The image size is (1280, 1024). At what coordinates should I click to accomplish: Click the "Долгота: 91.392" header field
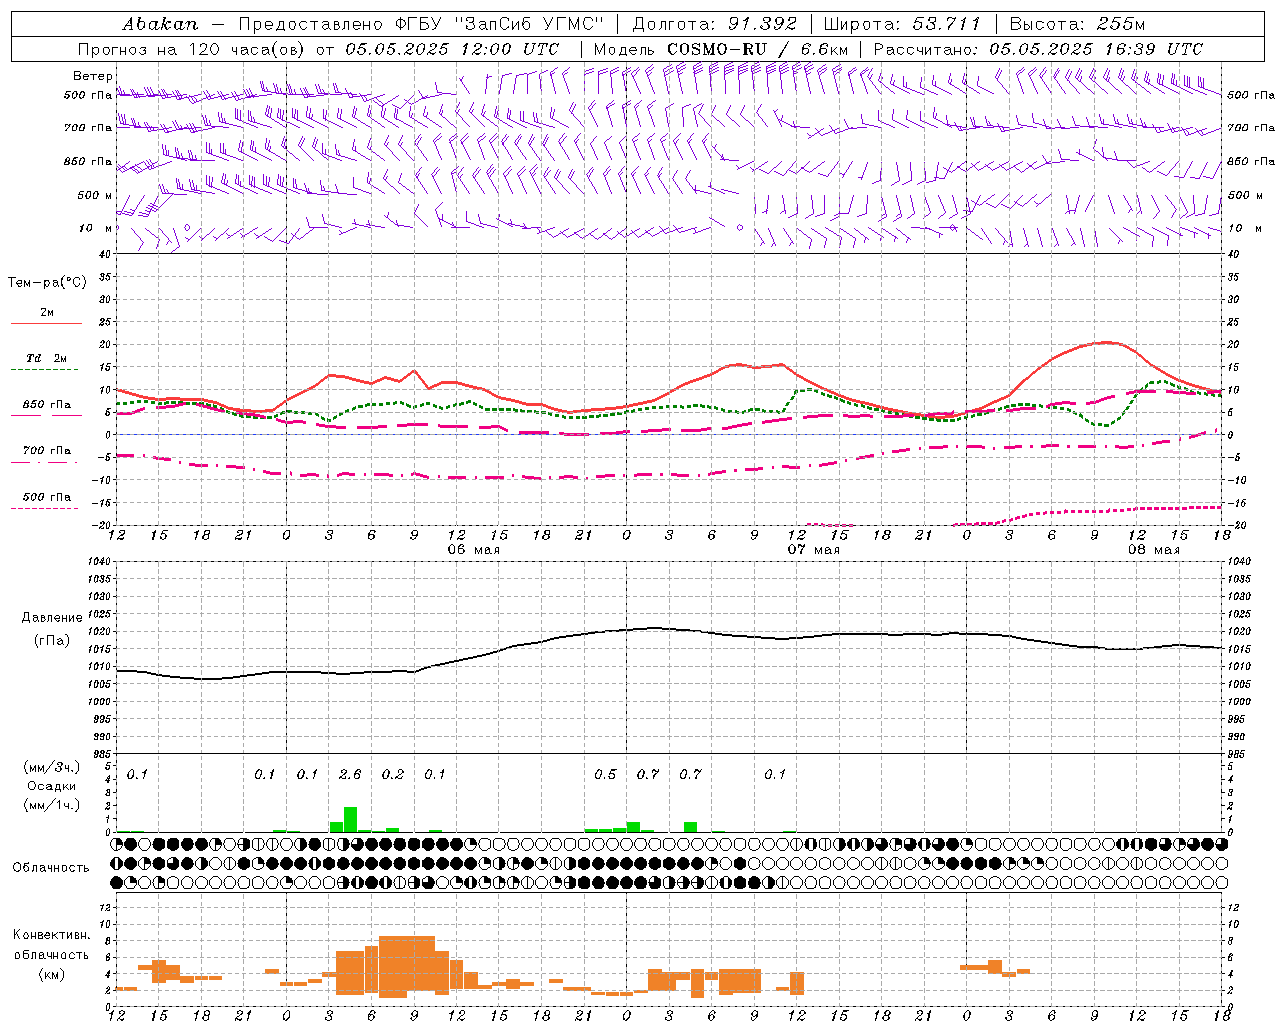715,24
